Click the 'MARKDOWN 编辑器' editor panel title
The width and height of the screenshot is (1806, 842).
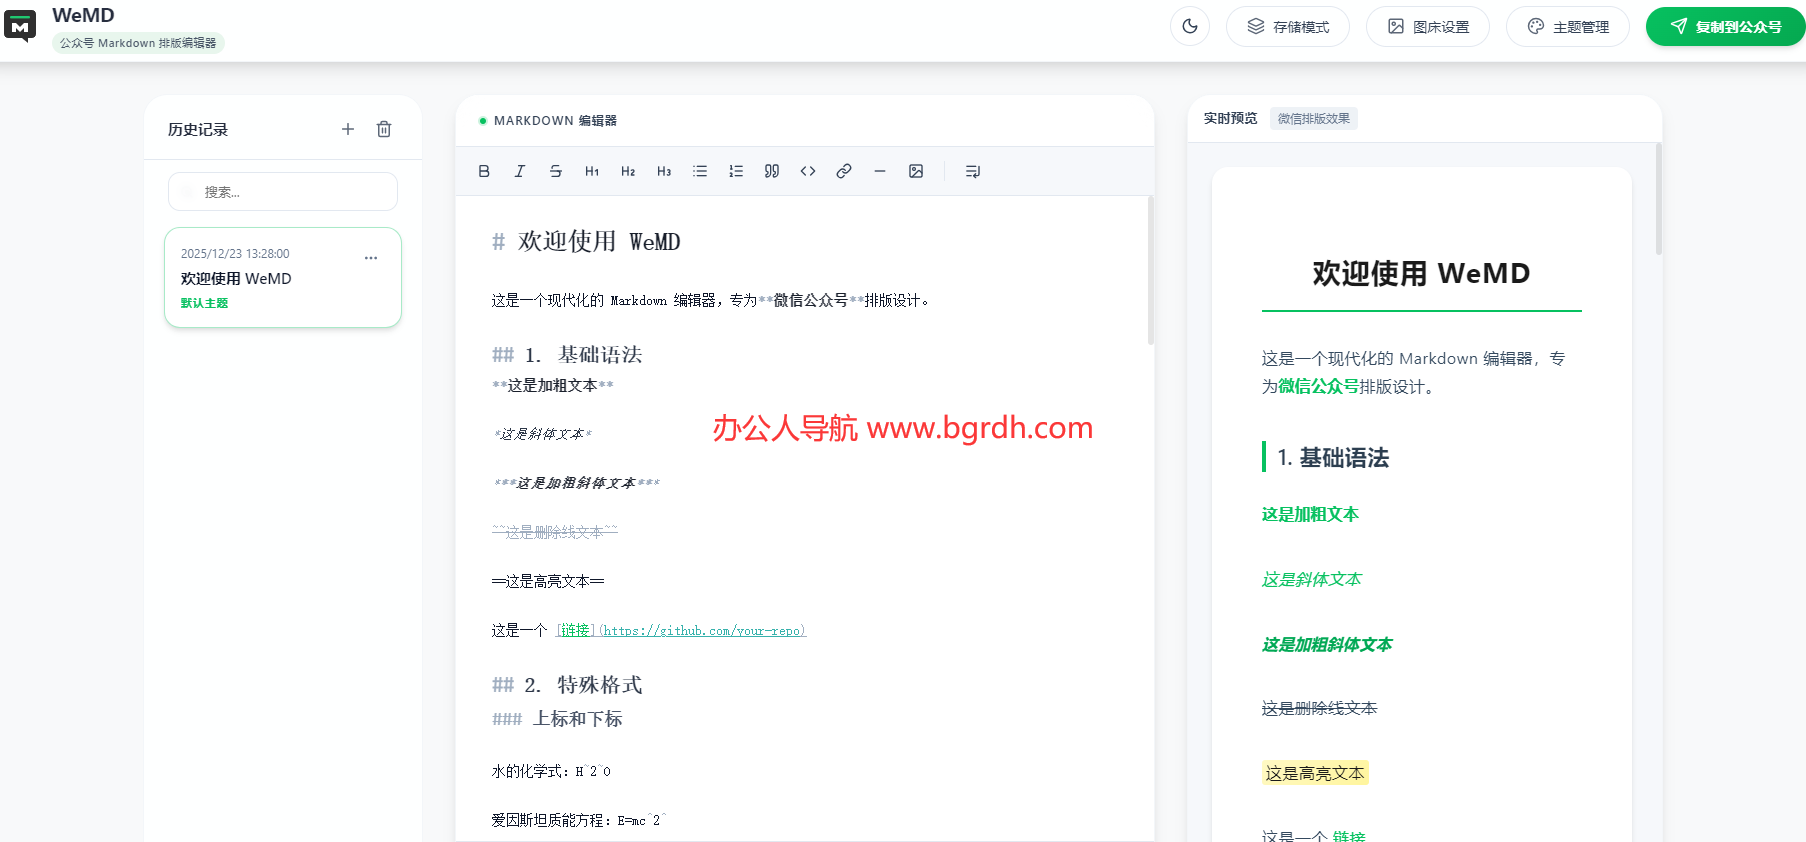click(555, 120)
